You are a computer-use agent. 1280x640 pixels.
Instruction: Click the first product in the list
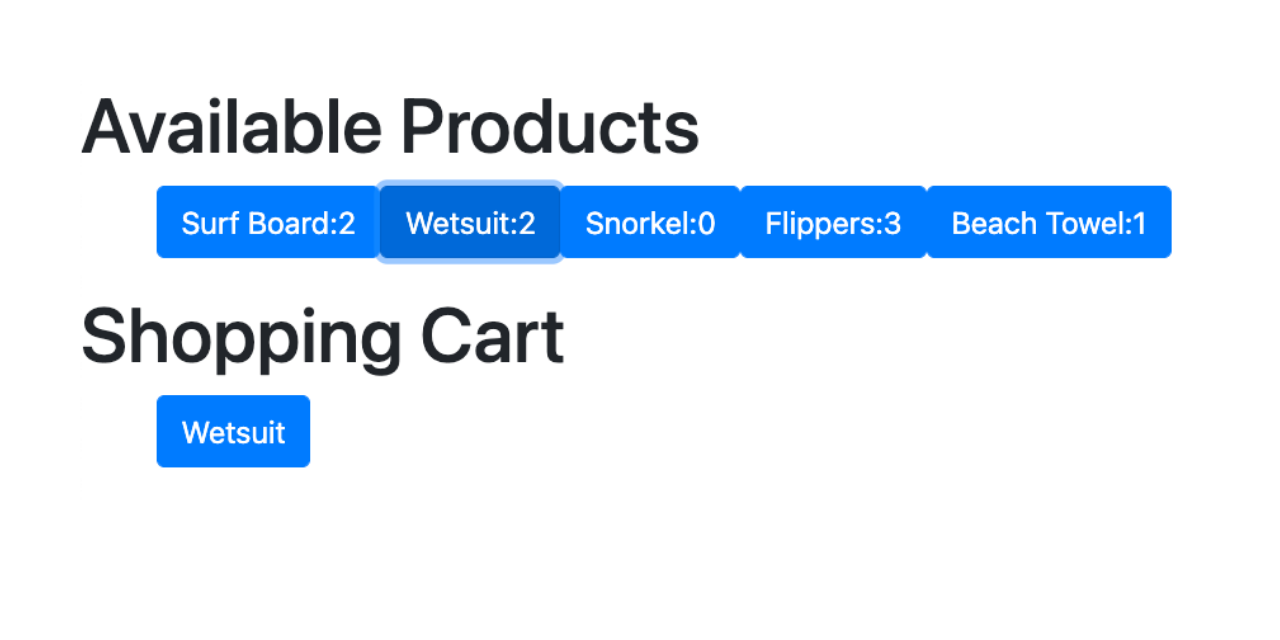pos(267,222)
